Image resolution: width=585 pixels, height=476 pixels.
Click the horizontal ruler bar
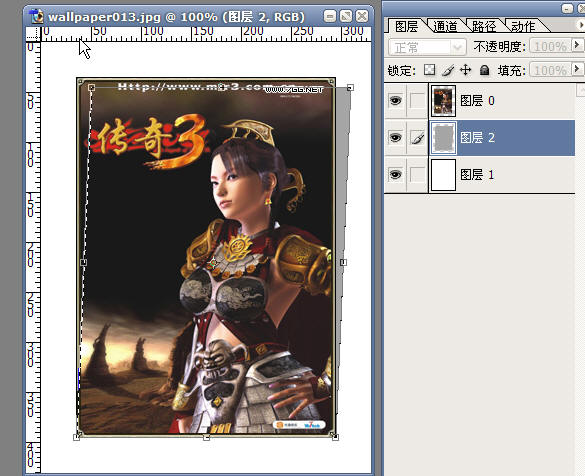206,34
